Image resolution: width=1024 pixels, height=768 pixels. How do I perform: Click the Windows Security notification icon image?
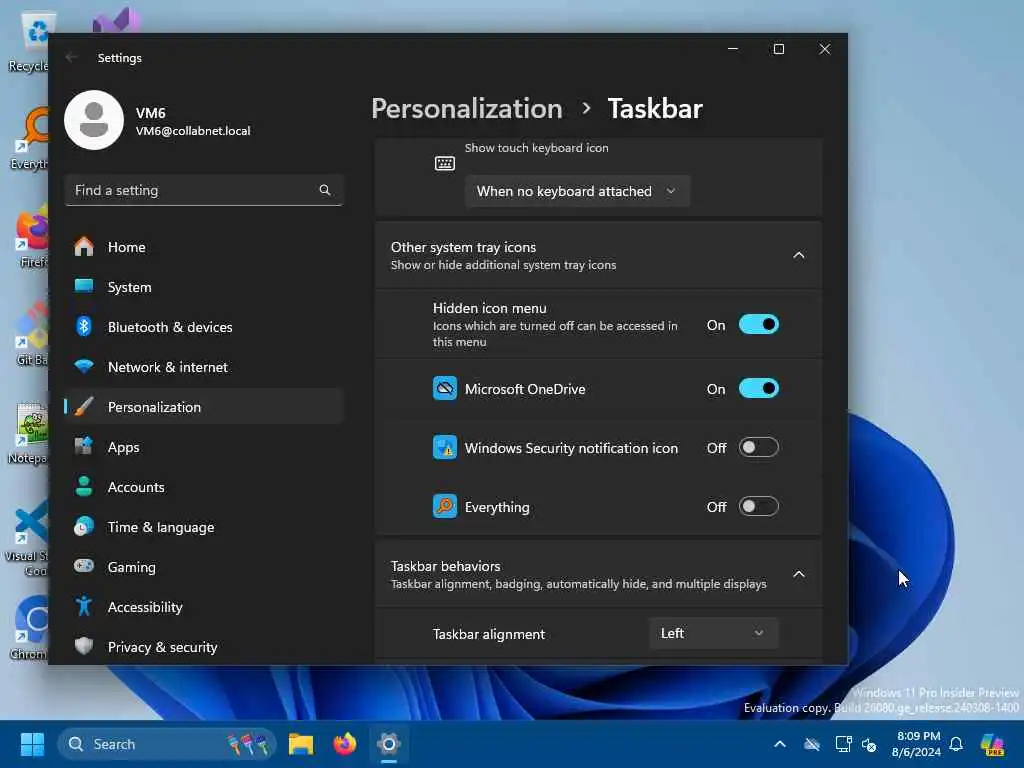tap(445, 448)
